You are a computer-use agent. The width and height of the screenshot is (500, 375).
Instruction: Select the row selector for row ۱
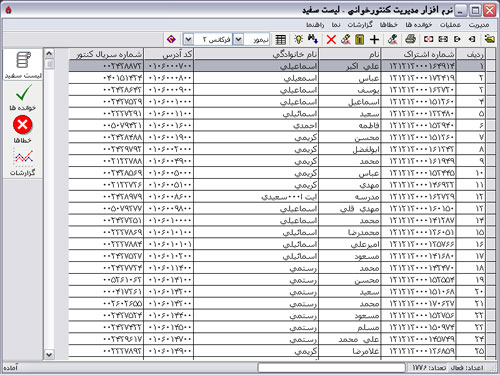[x=490, y=66]
